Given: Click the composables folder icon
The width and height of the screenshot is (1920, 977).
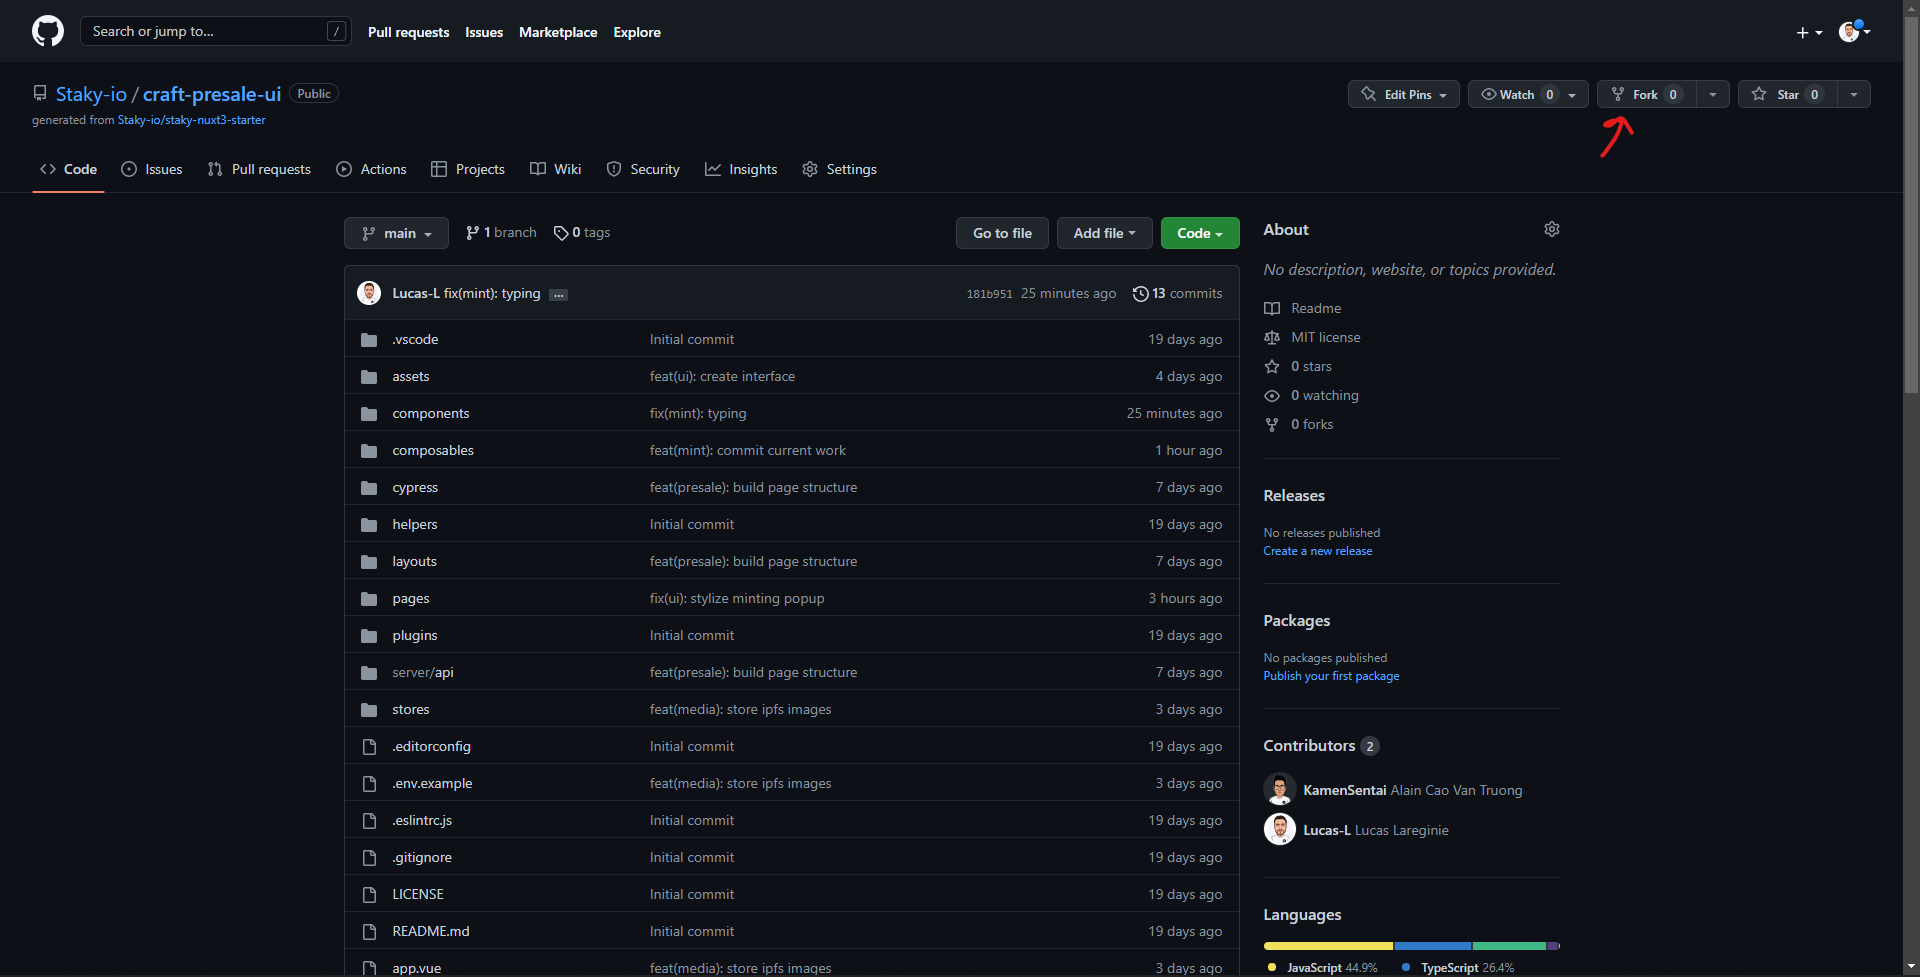Looking at the screenshot, I should pos(369,451).
